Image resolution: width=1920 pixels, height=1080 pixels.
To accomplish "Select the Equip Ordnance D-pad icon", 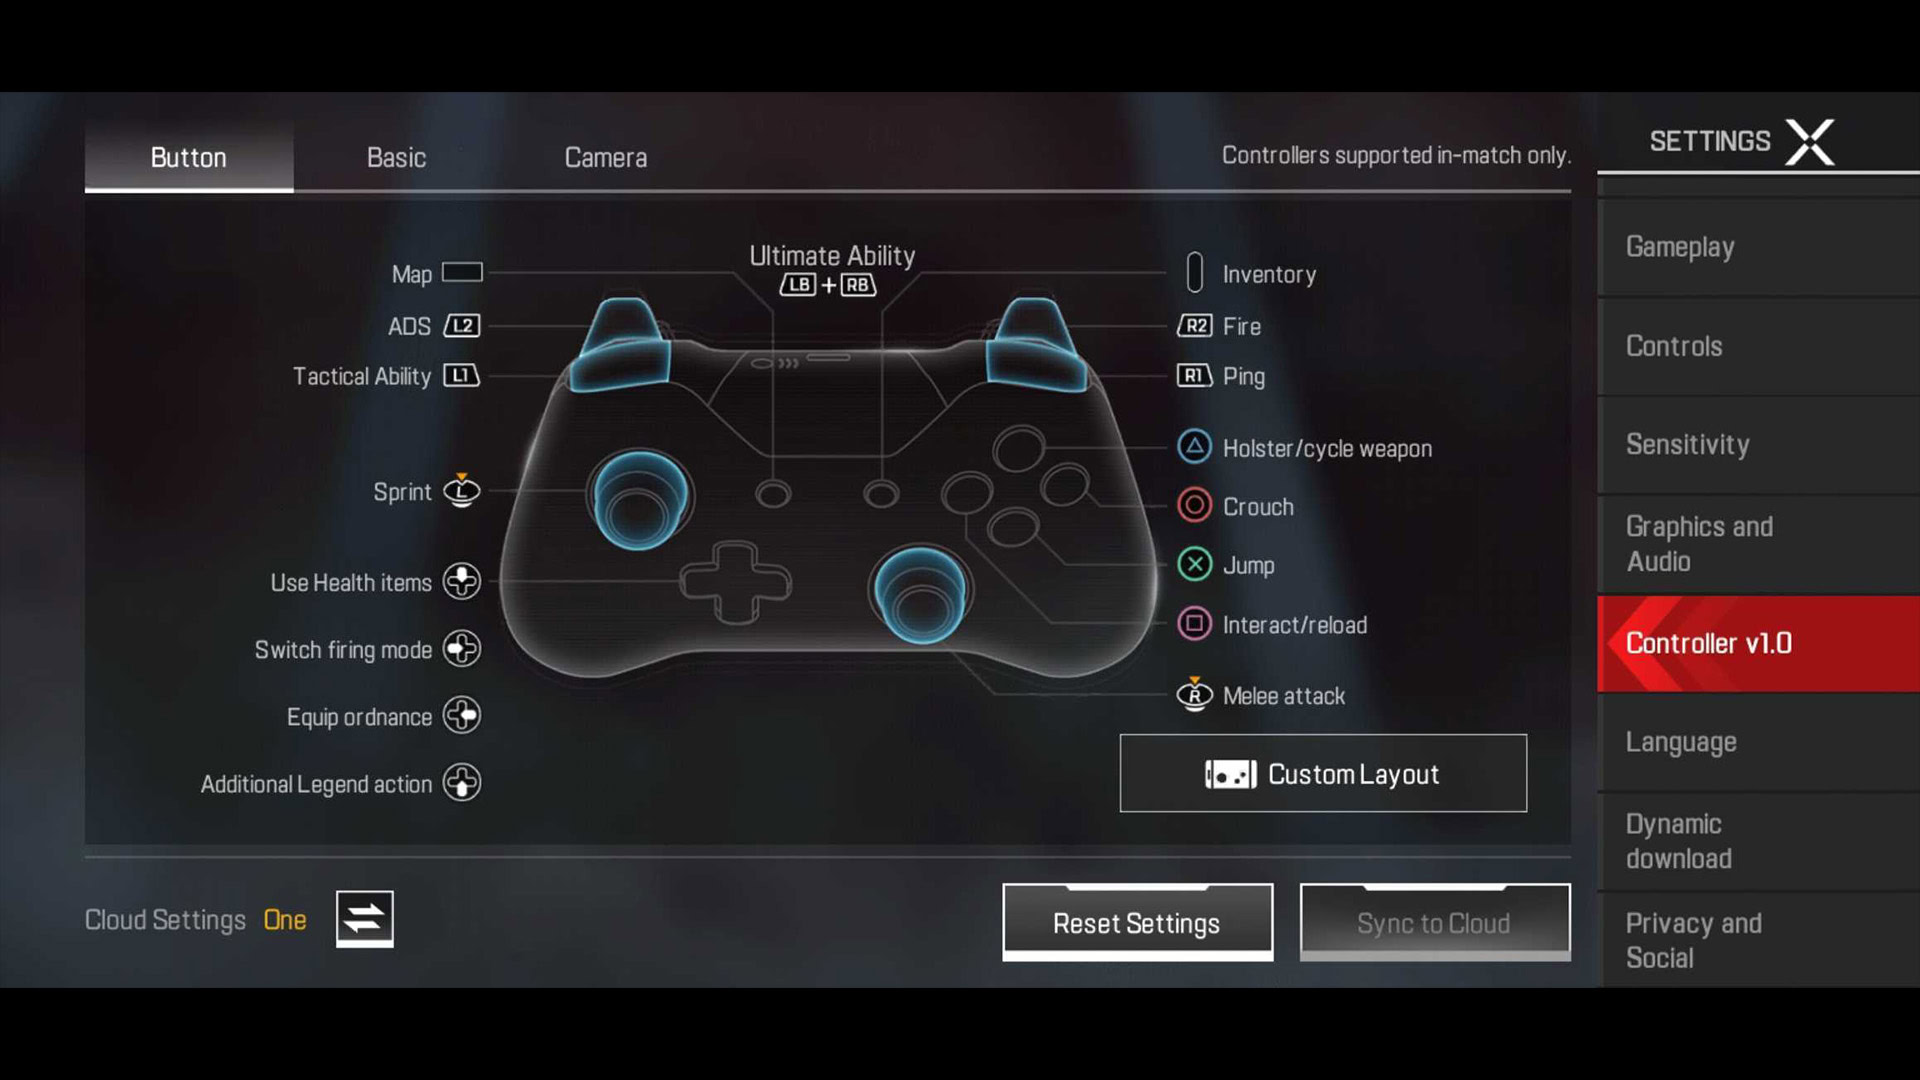I will pos(462,715).
